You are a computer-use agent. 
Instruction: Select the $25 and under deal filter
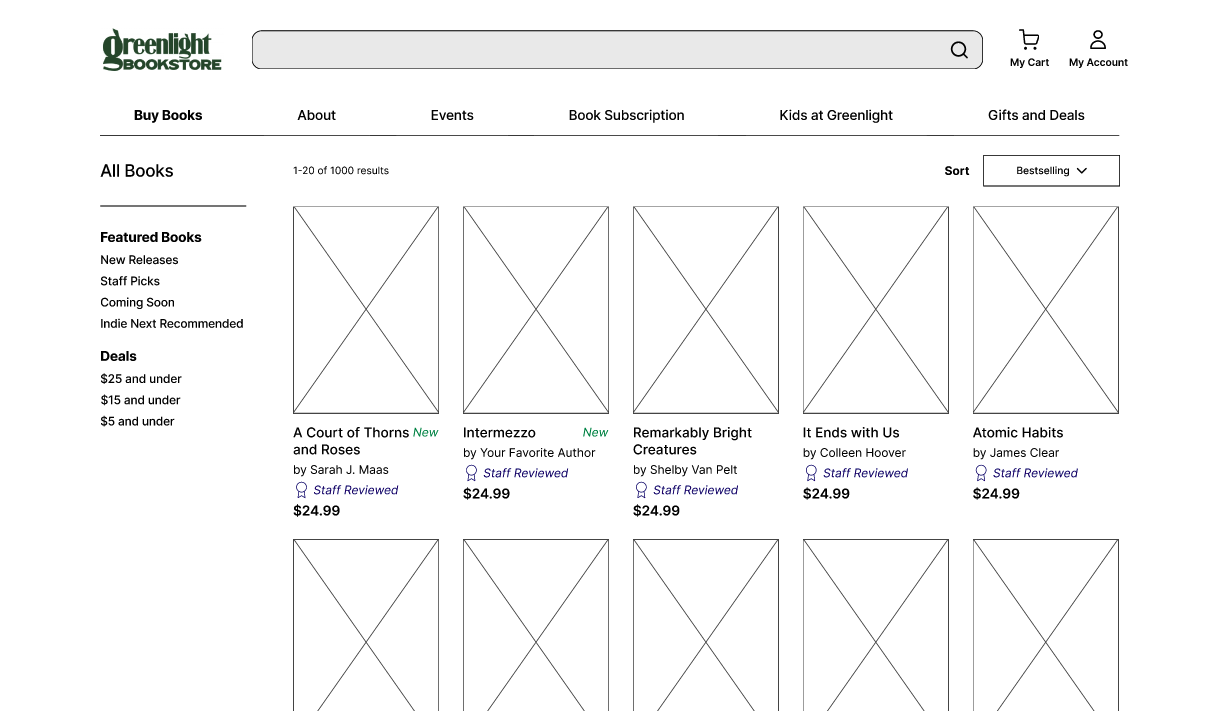click(141, 379)
